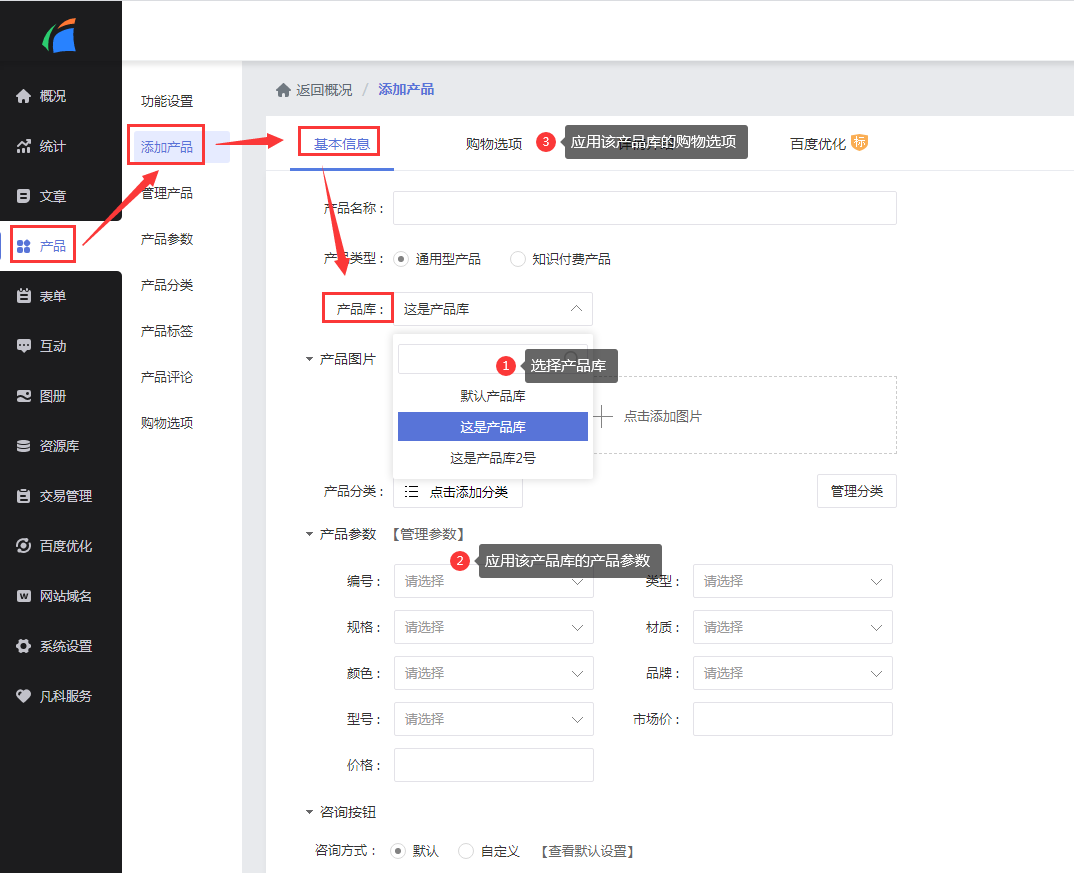This screenshot has width=1074, height=873.
Task: Open 购物选项 in the submenu
Action: (166, 423)
